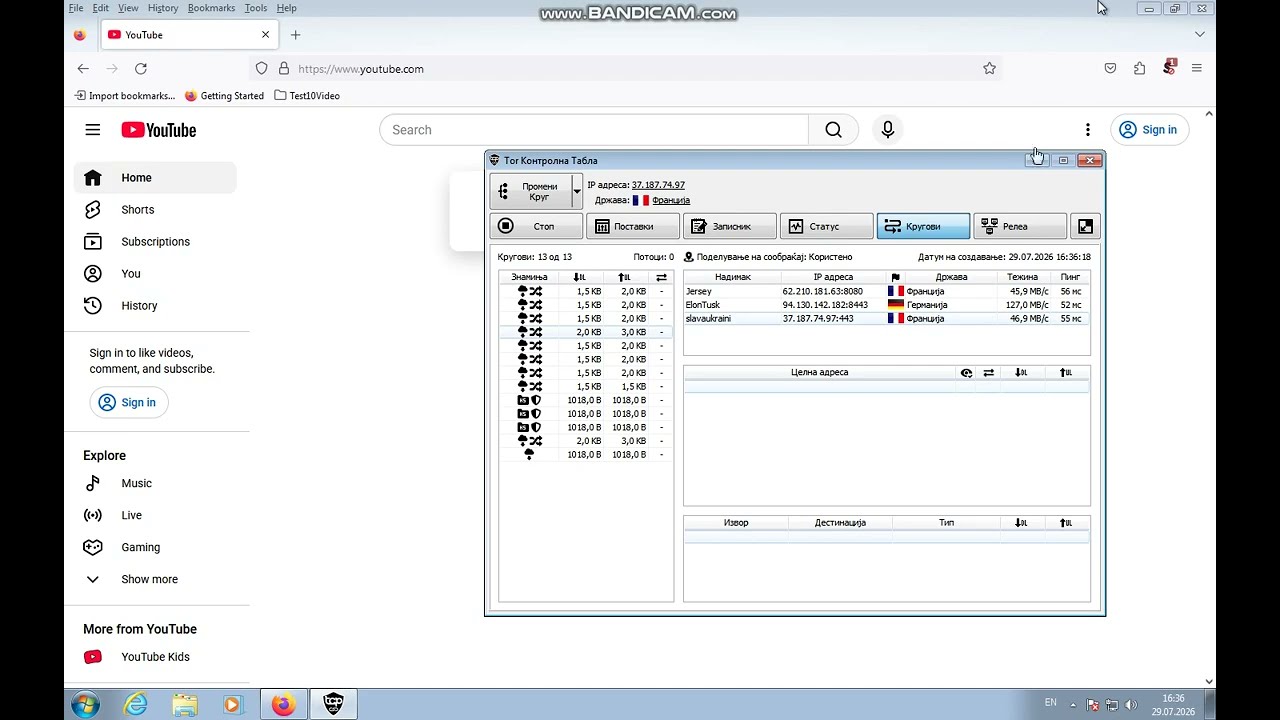Click the Стоп button in Tor panel
Image resolution: width=1280 pixels, height=720 pixels.
[536, 226]
